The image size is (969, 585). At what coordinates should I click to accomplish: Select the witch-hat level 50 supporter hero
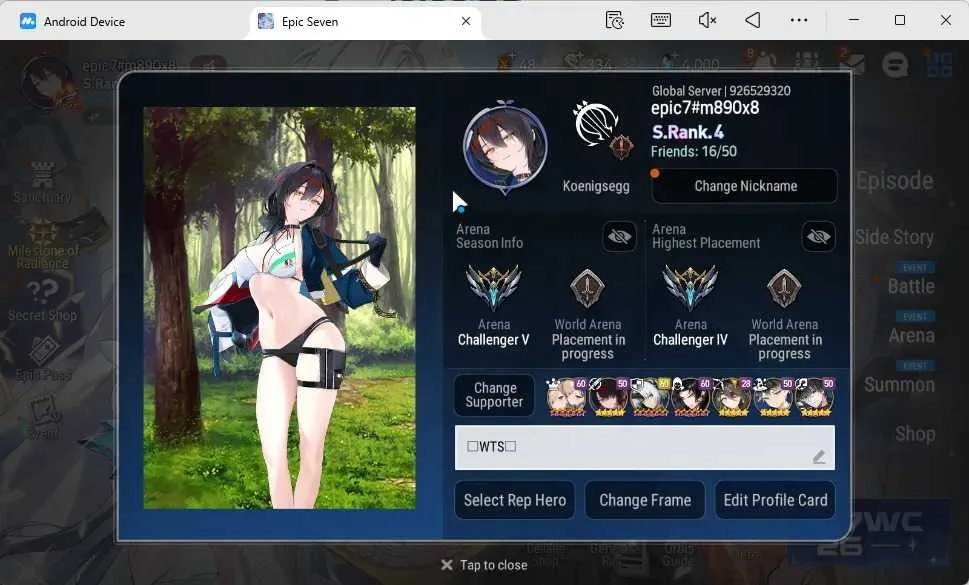point(774,396)
